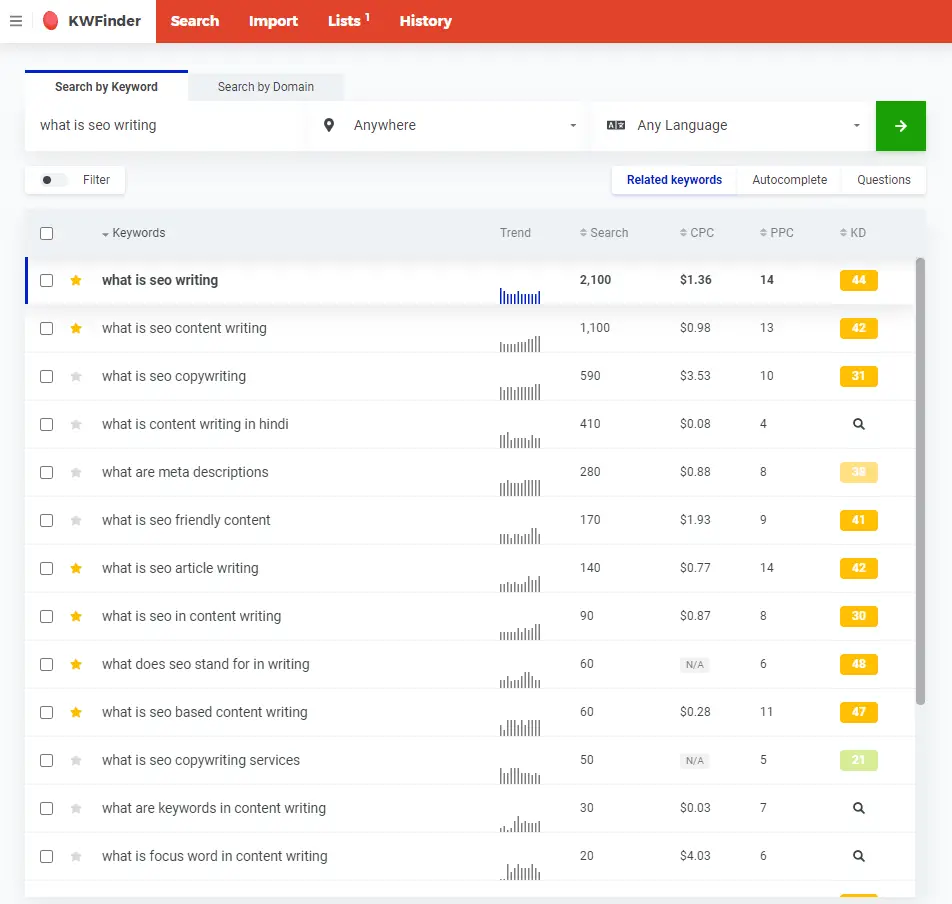
Task: Check the select-all keywords checkbox
Action: (46, 233)
